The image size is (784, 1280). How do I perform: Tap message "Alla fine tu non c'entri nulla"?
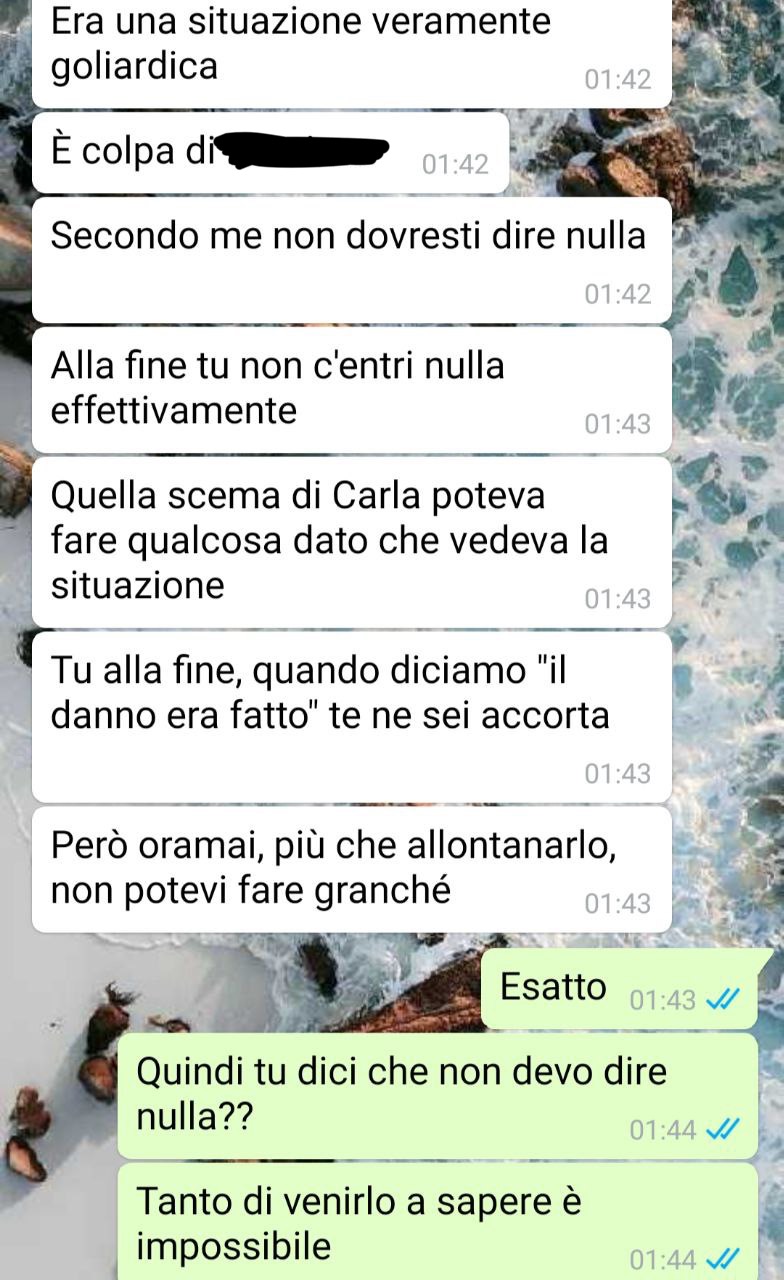(352, 389)
